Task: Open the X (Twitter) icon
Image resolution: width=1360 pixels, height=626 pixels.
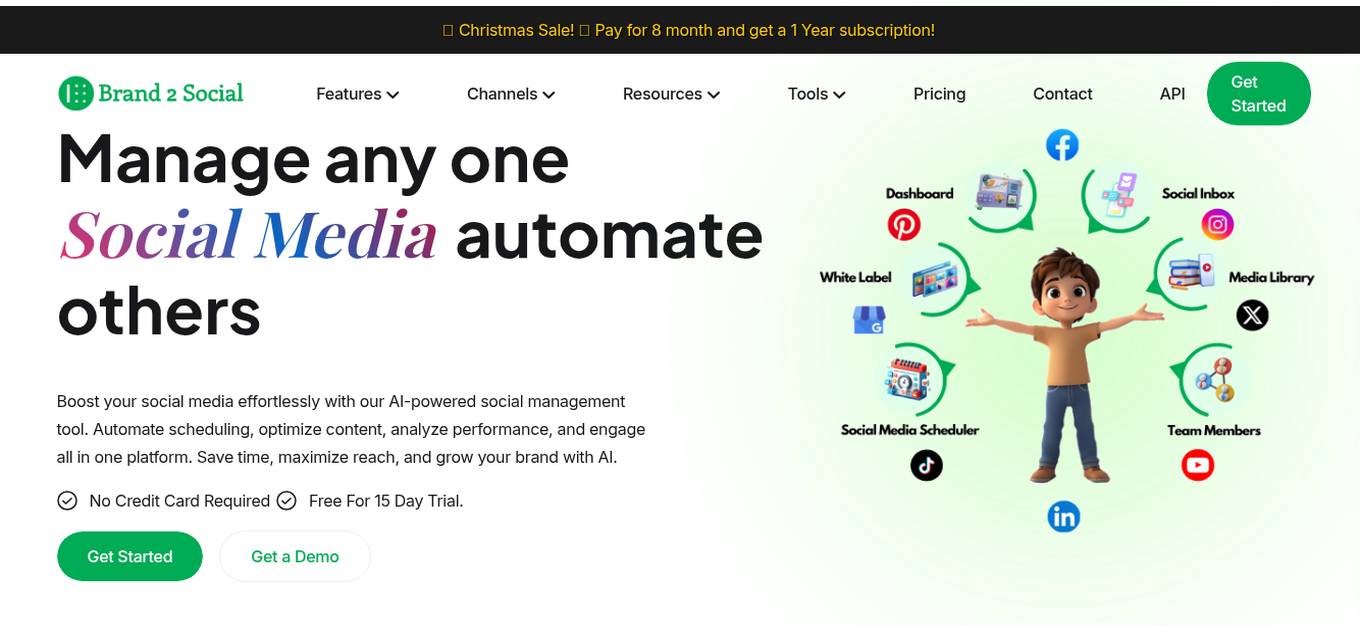Action: click(1252, 315)
